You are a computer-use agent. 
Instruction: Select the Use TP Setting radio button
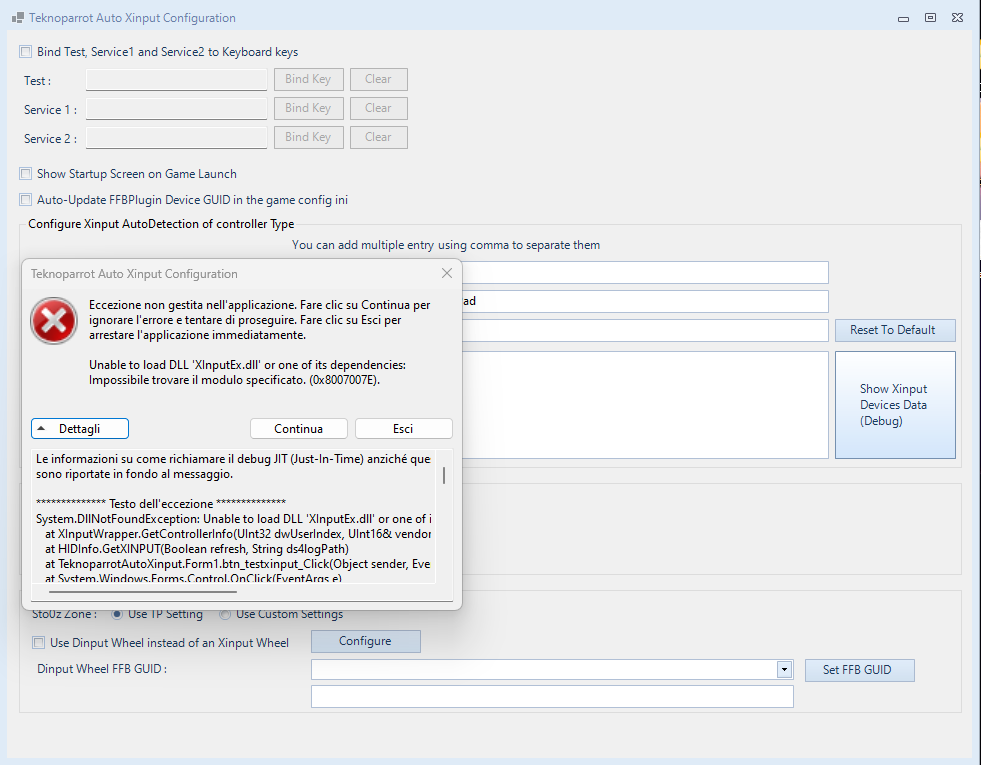pyautogui.click(x=117, y=614)
